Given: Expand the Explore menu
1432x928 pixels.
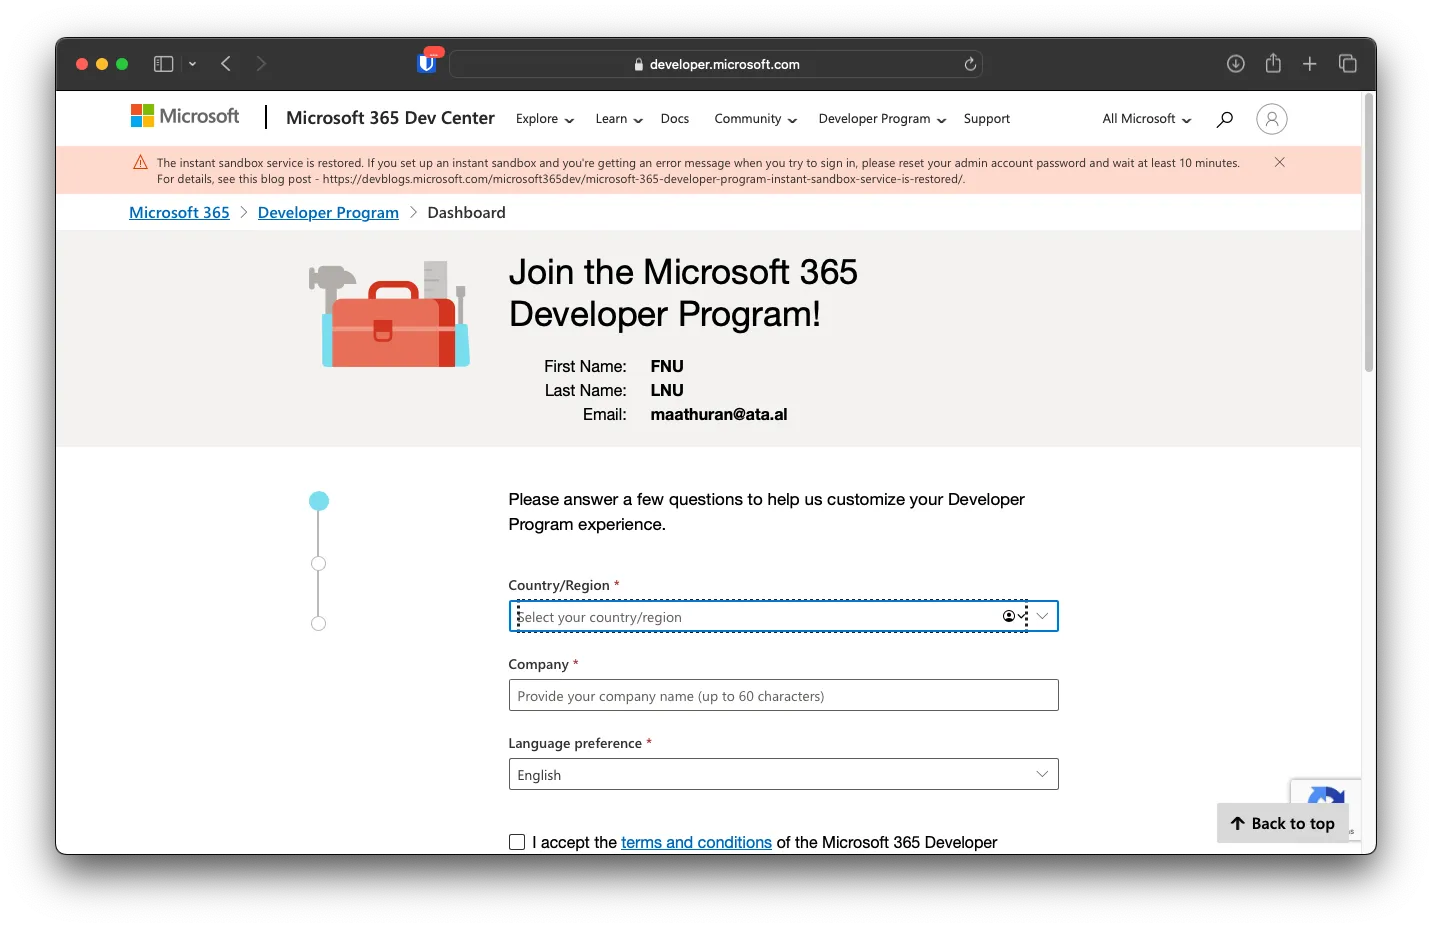Looking at the screenshot, I should click(x=545, y=119).
